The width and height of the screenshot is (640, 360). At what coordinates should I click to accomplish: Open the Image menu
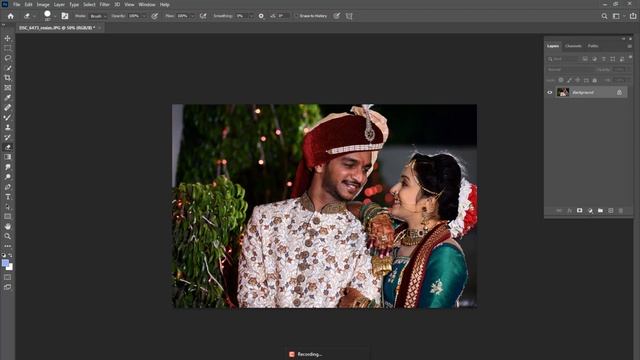pyautogui.click(x=43, y=4)
